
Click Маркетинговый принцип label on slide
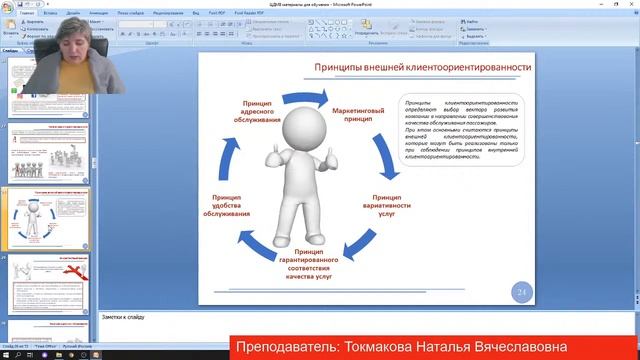coord(358,115)
